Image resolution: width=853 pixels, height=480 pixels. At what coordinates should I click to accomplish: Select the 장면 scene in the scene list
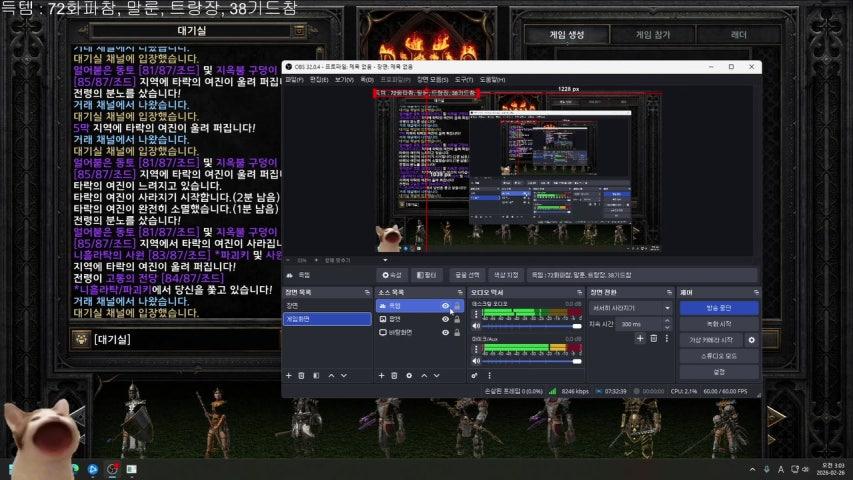pyautogui.click(x=327, y=306)
